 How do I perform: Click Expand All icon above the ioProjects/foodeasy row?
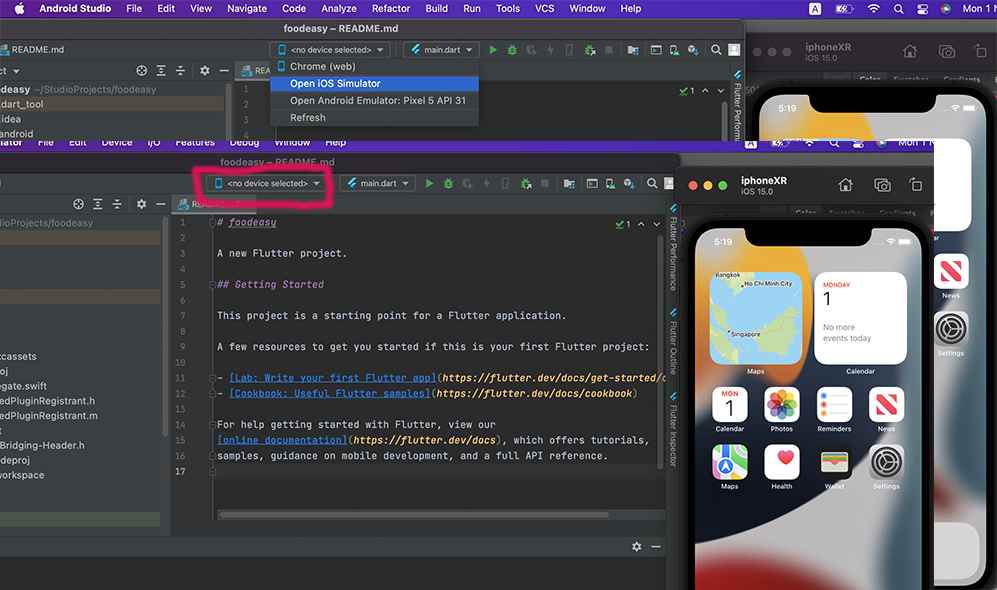coord(98,204)
